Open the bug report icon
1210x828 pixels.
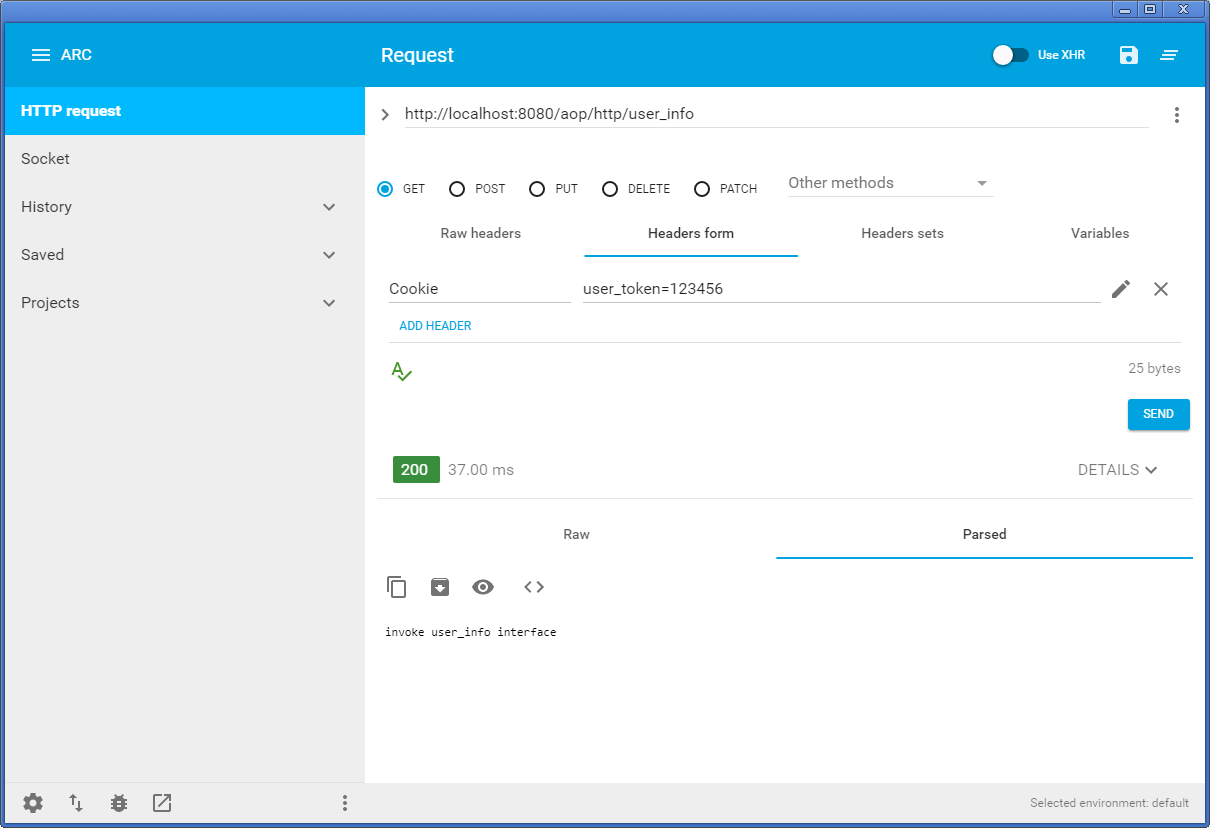pyautogui.click(x=119, y=803)
